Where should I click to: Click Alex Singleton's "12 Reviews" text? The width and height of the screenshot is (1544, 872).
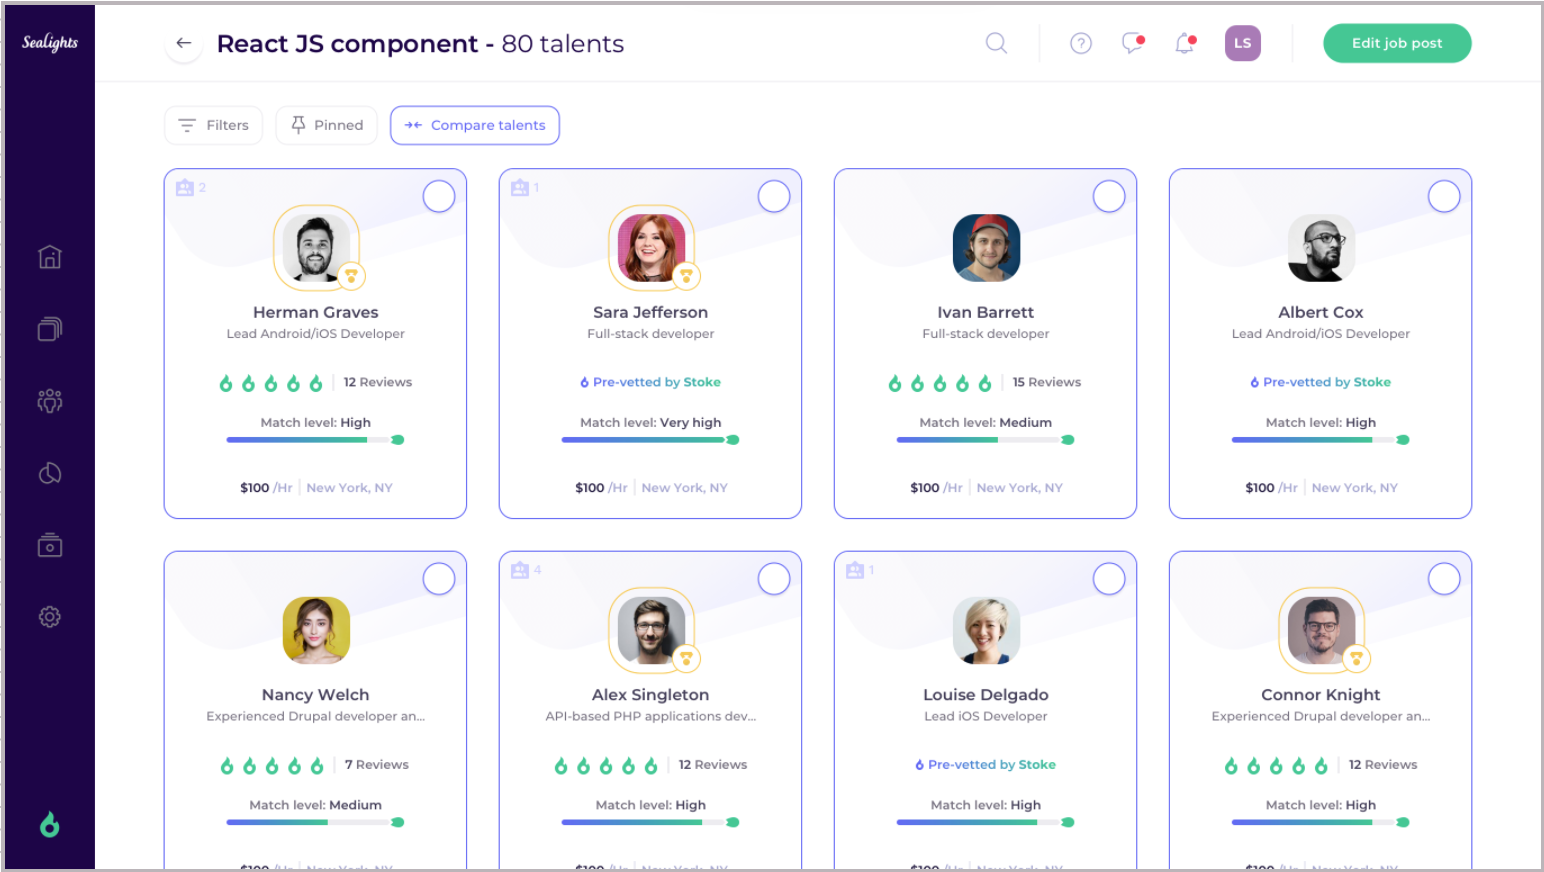tap(713, 764)
